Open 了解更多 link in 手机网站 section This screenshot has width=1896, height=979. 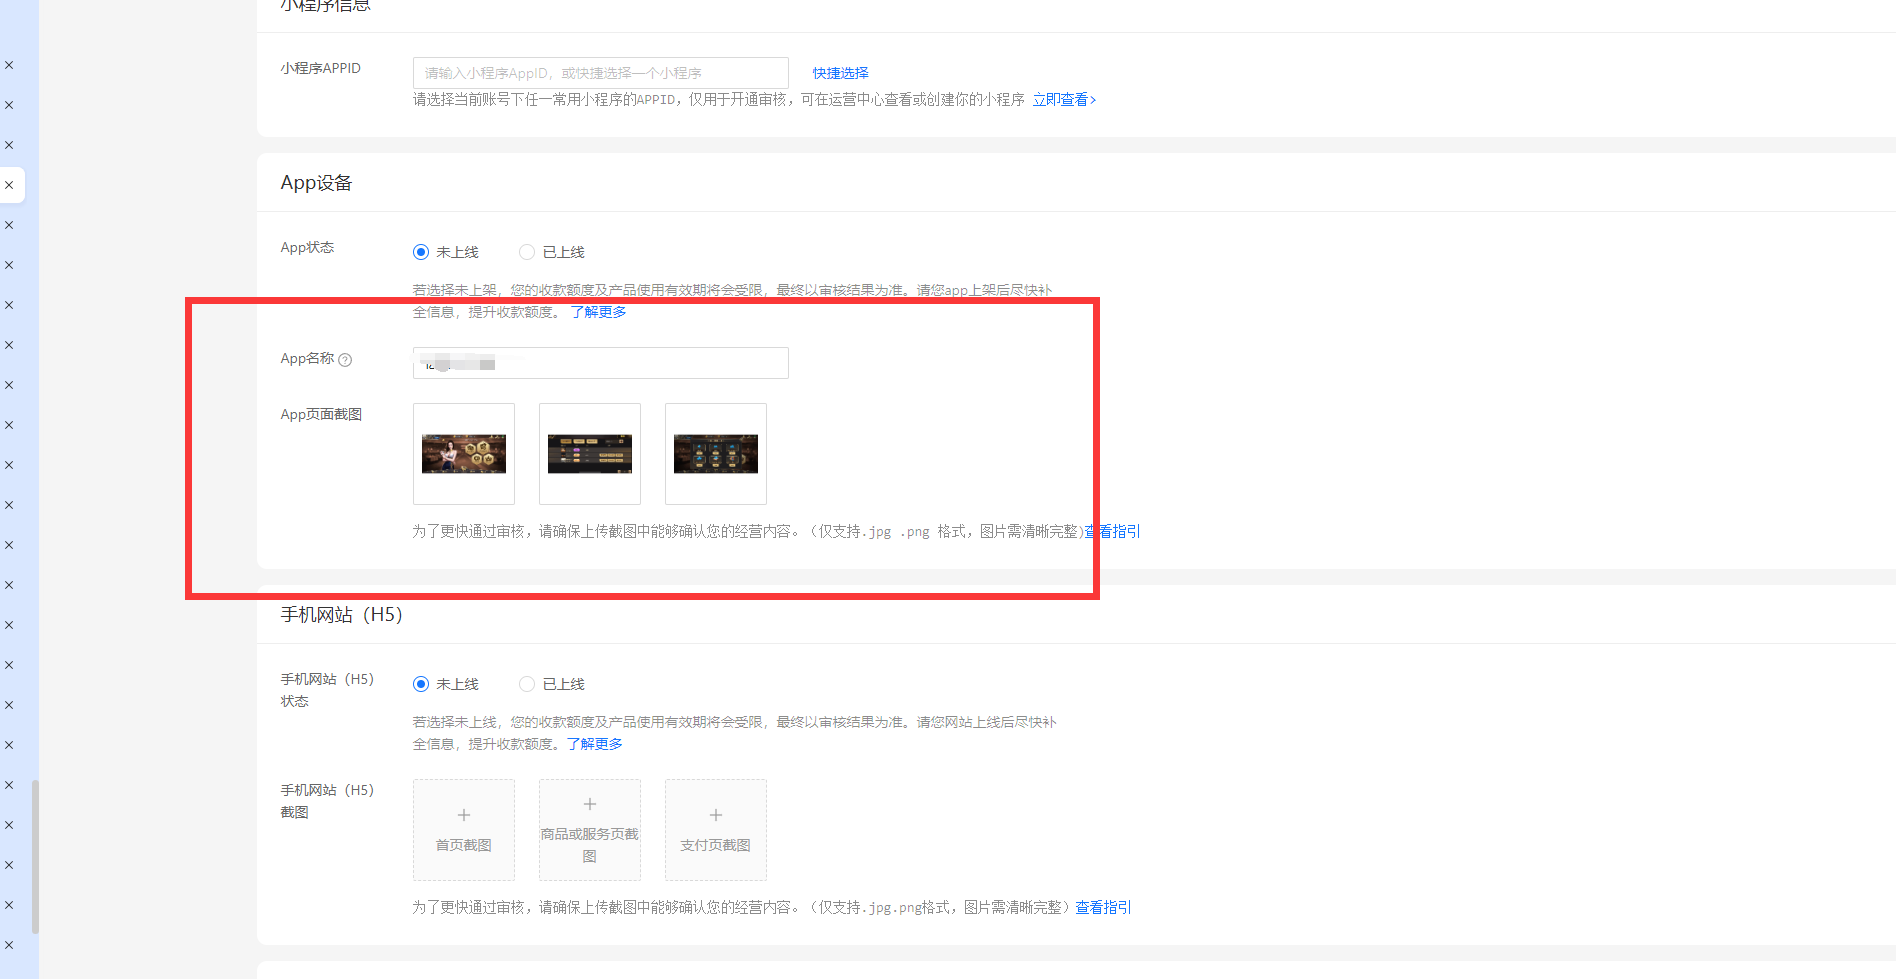[x=594, y=744]
